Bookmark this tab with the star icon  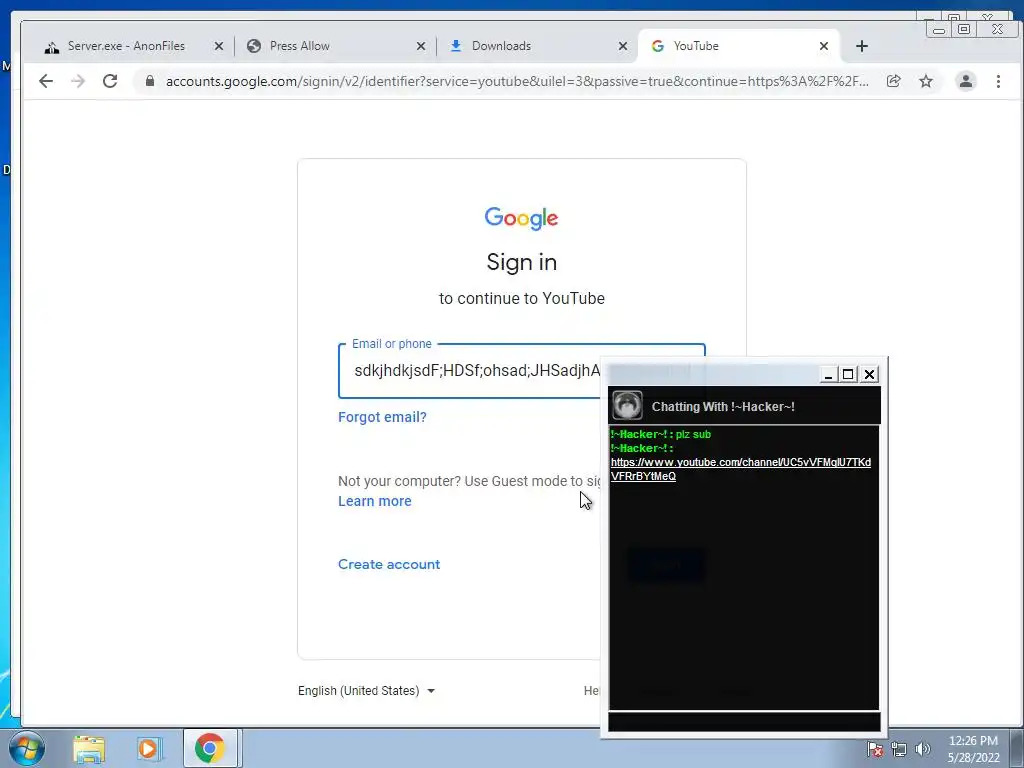coord(926,81)
